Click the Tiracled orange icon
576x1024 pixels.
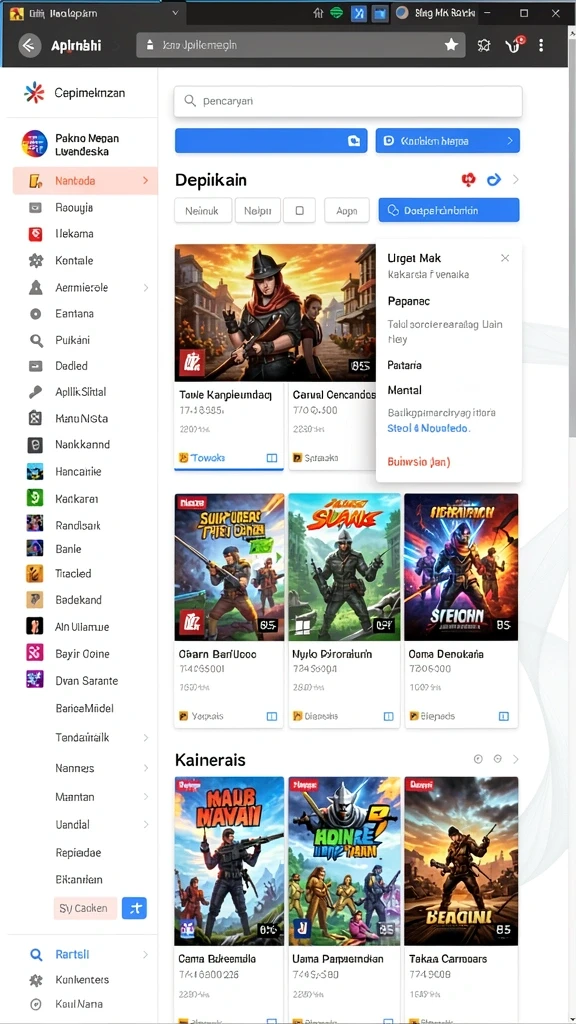[35, 573]
